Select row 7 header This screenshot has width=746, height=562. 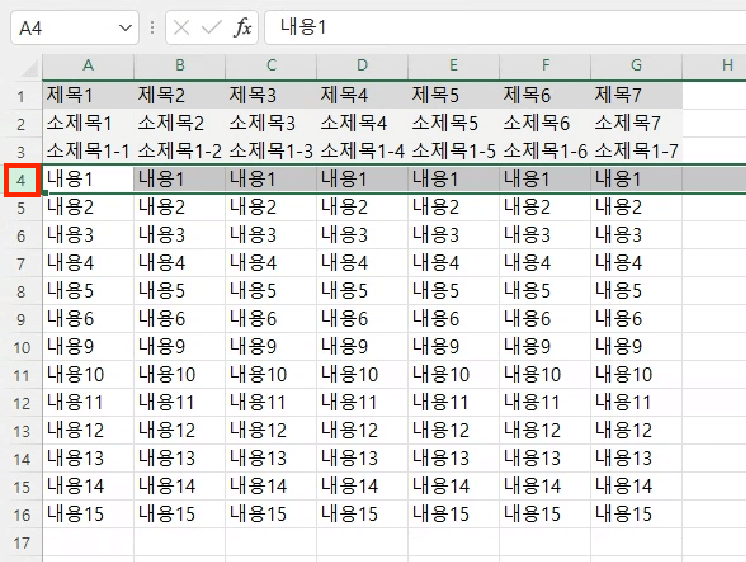click(x=21, y=263)
